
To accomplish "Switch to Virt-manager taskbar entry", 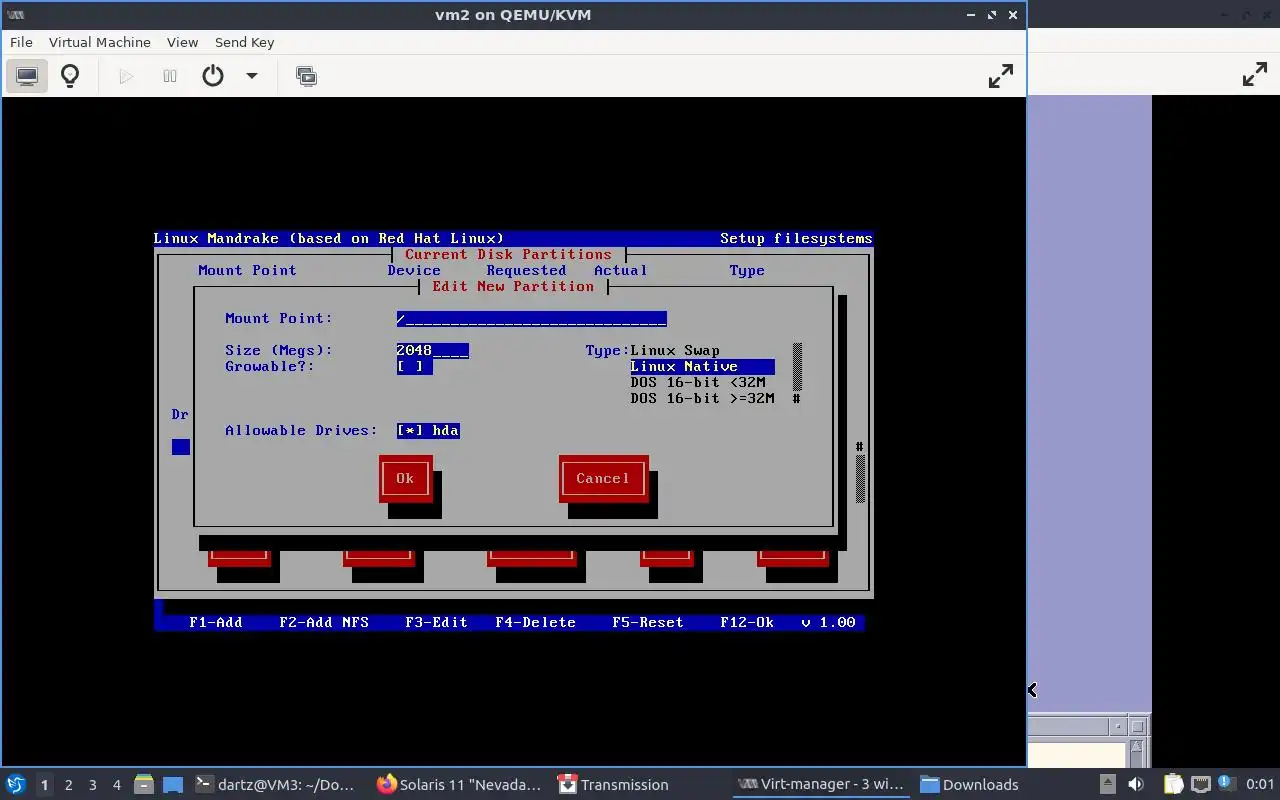I will coord(821,784).
